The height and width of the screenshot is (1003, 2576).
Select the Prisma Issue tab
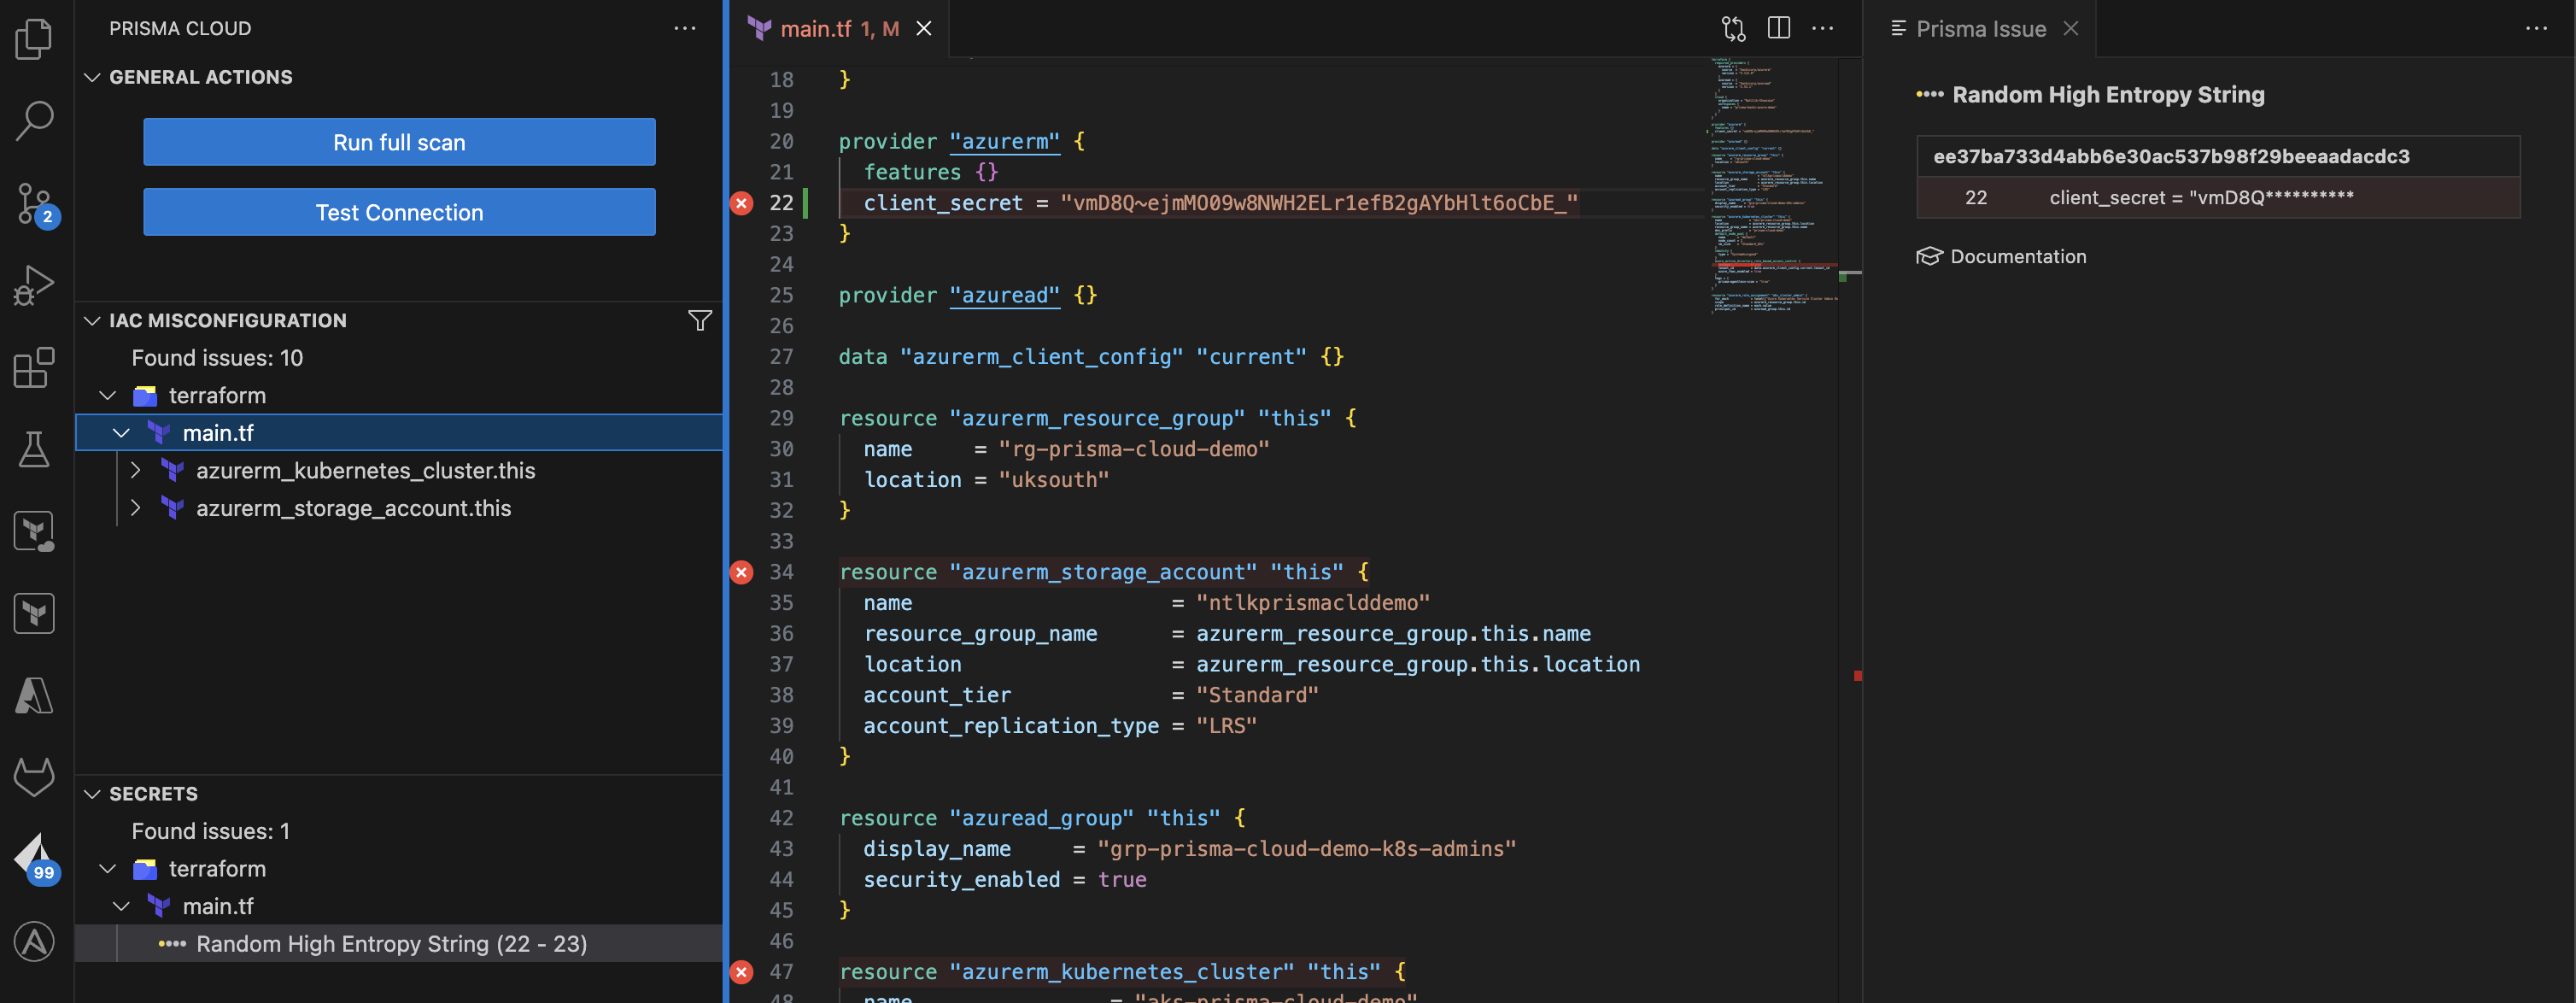click(1980, 29)
